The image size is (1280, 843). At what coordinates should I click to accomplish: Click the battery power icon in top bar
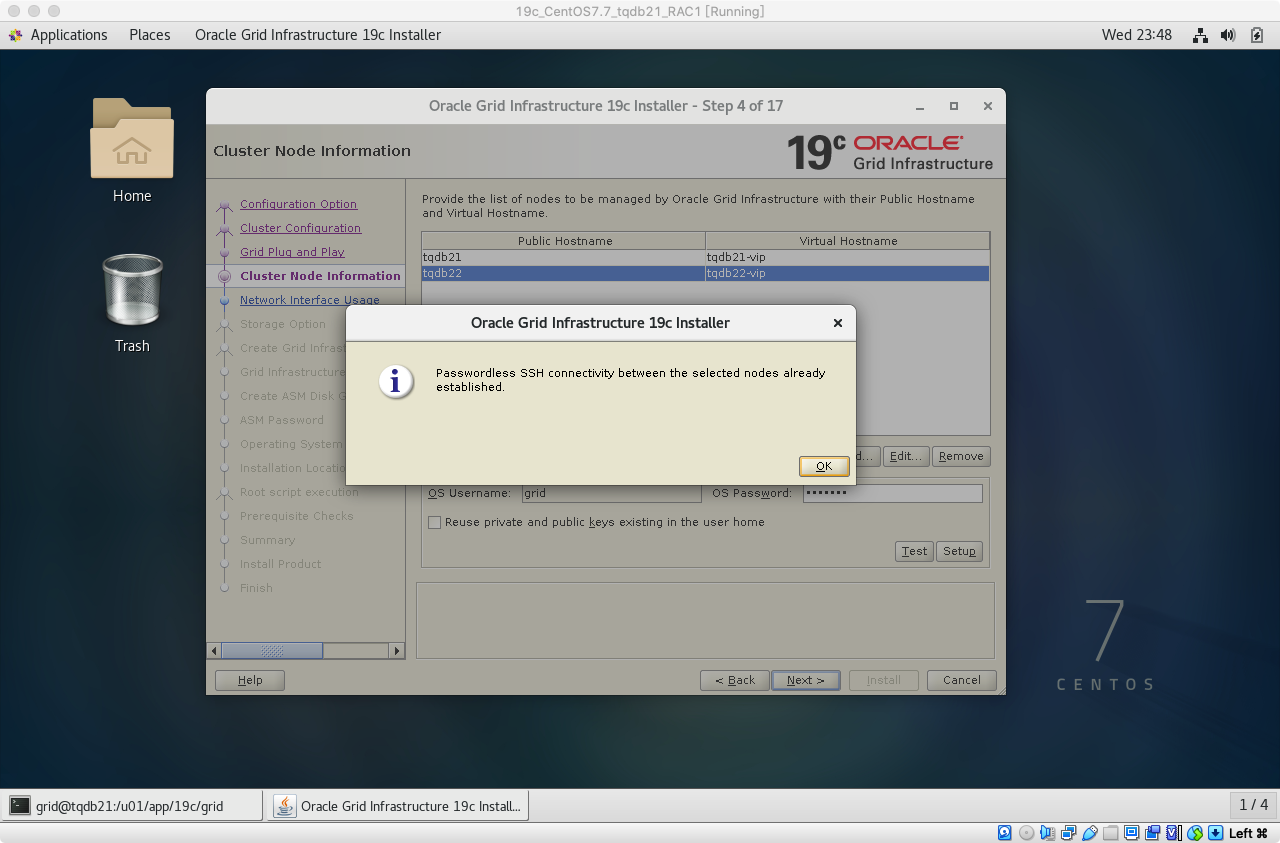pos(1257,35)
